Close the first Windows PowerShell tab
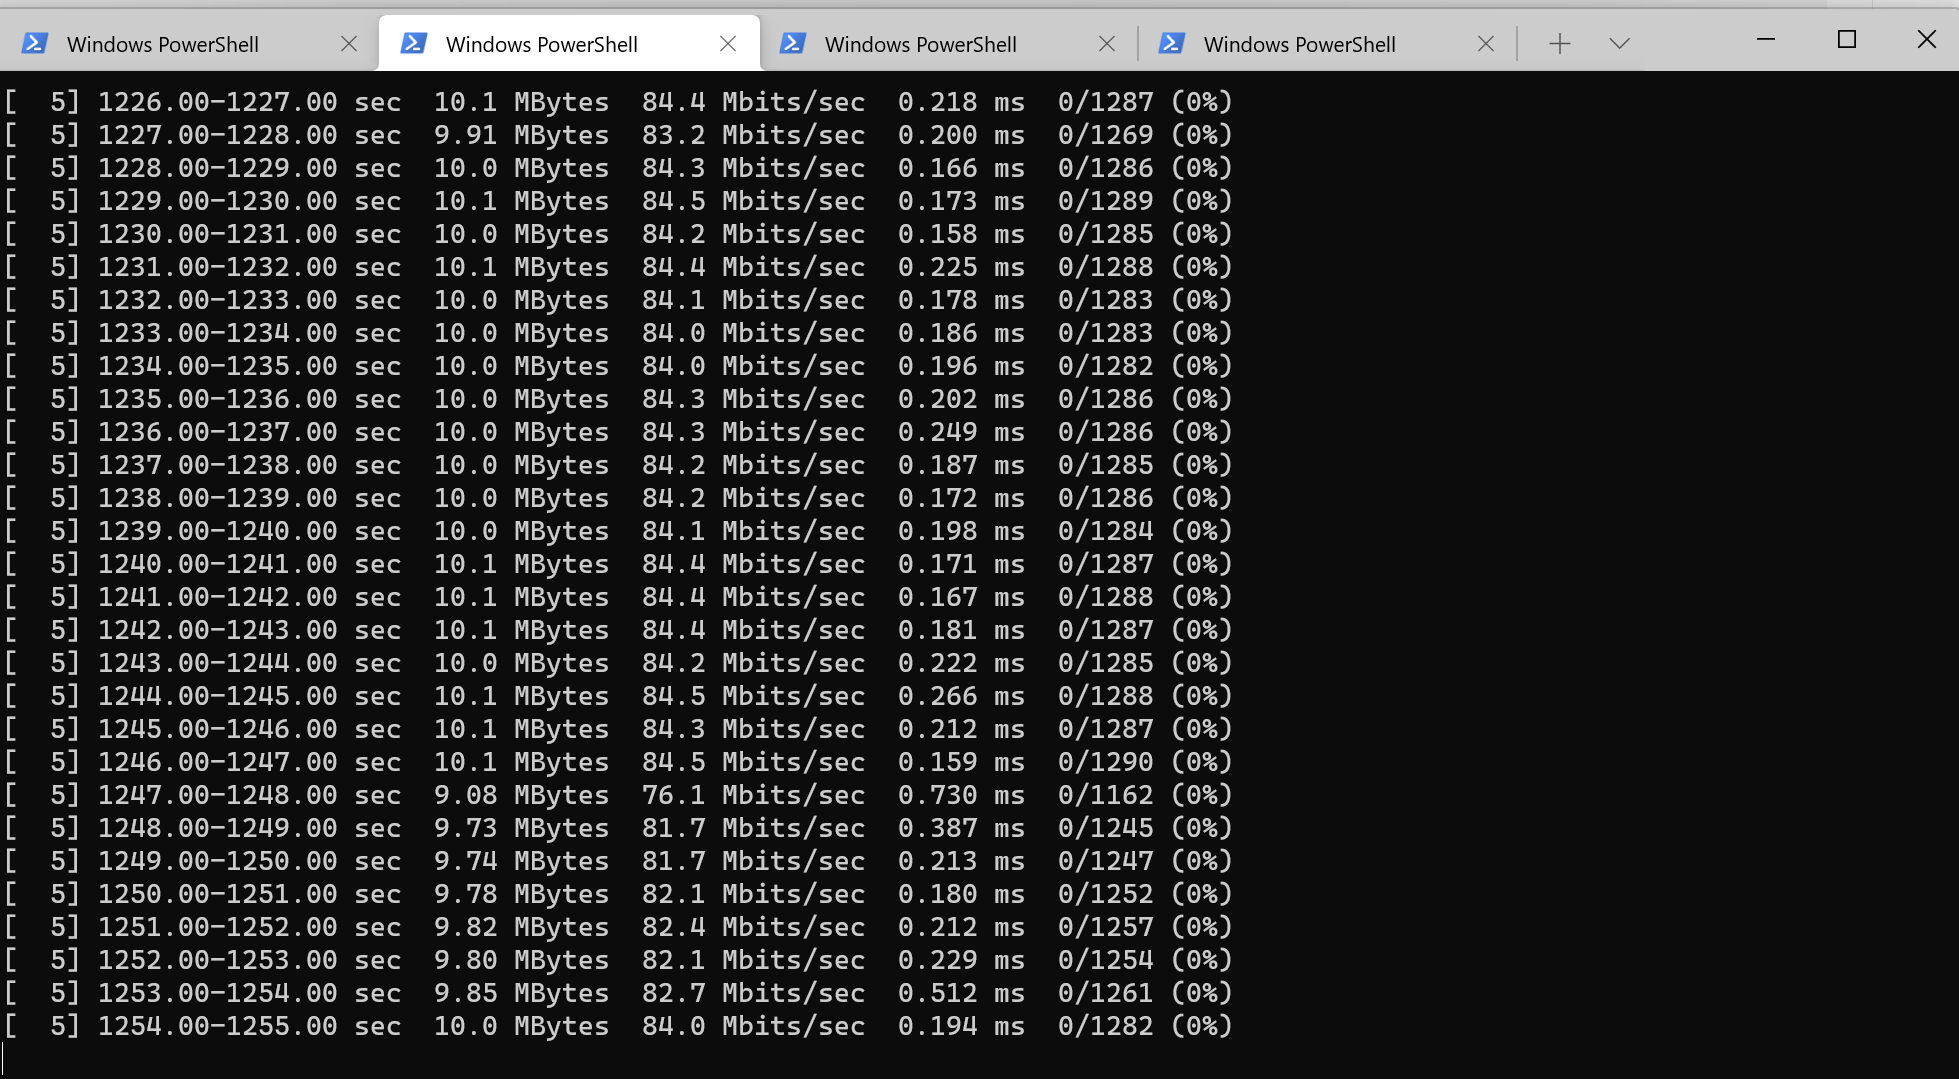 click(x=349, y=43)
